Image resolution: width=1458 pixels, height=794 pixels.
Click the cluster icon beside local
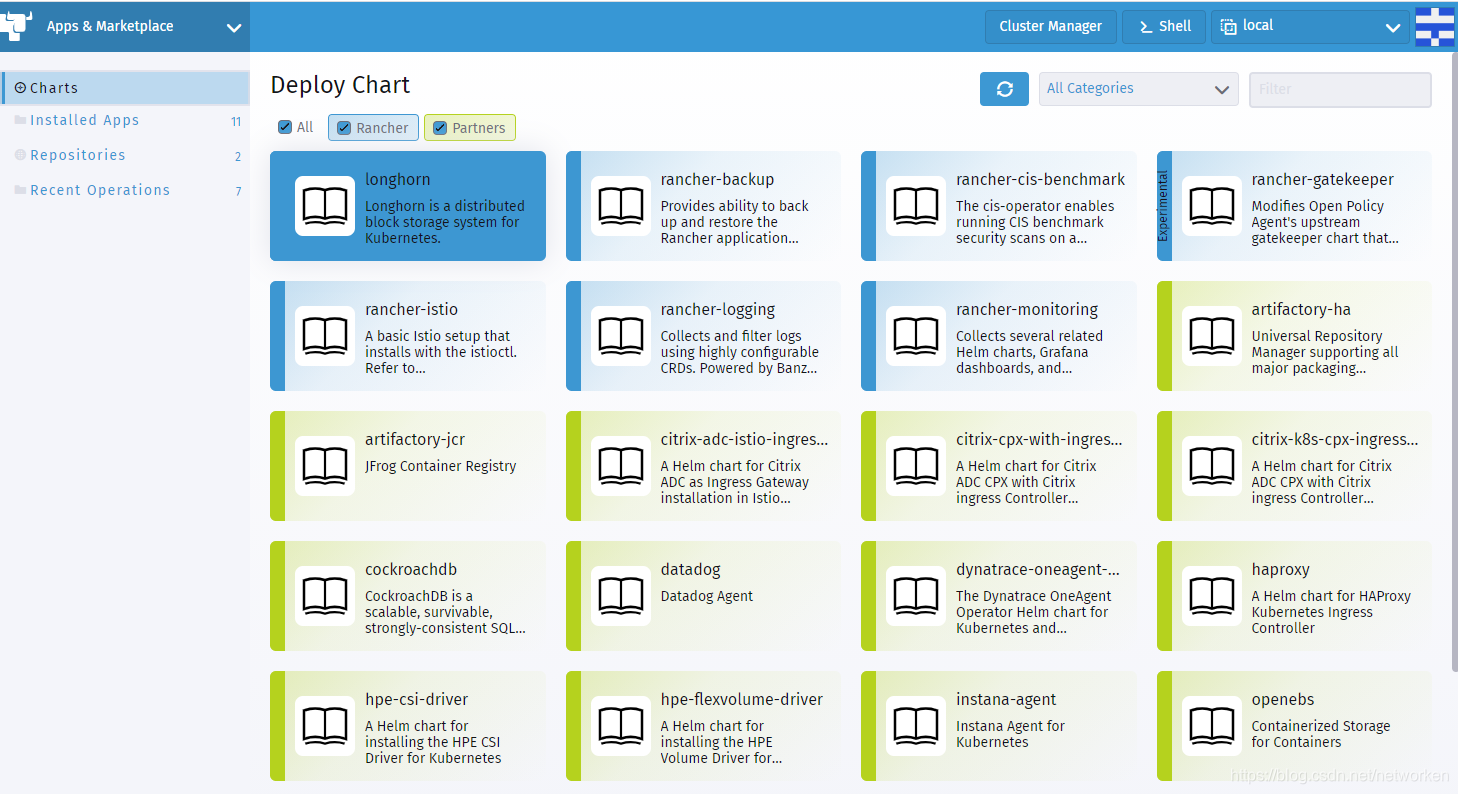[x=1228, y=27]
